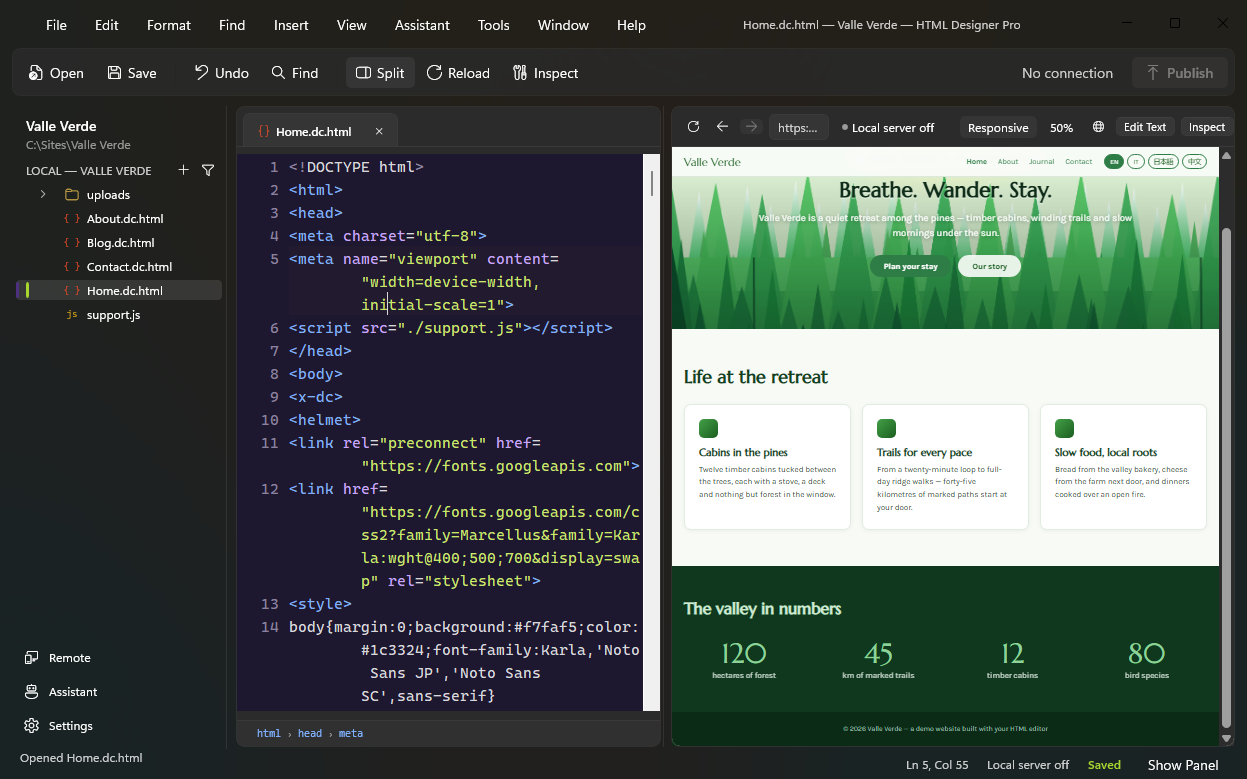Click the Publish button

(1180, 73)
